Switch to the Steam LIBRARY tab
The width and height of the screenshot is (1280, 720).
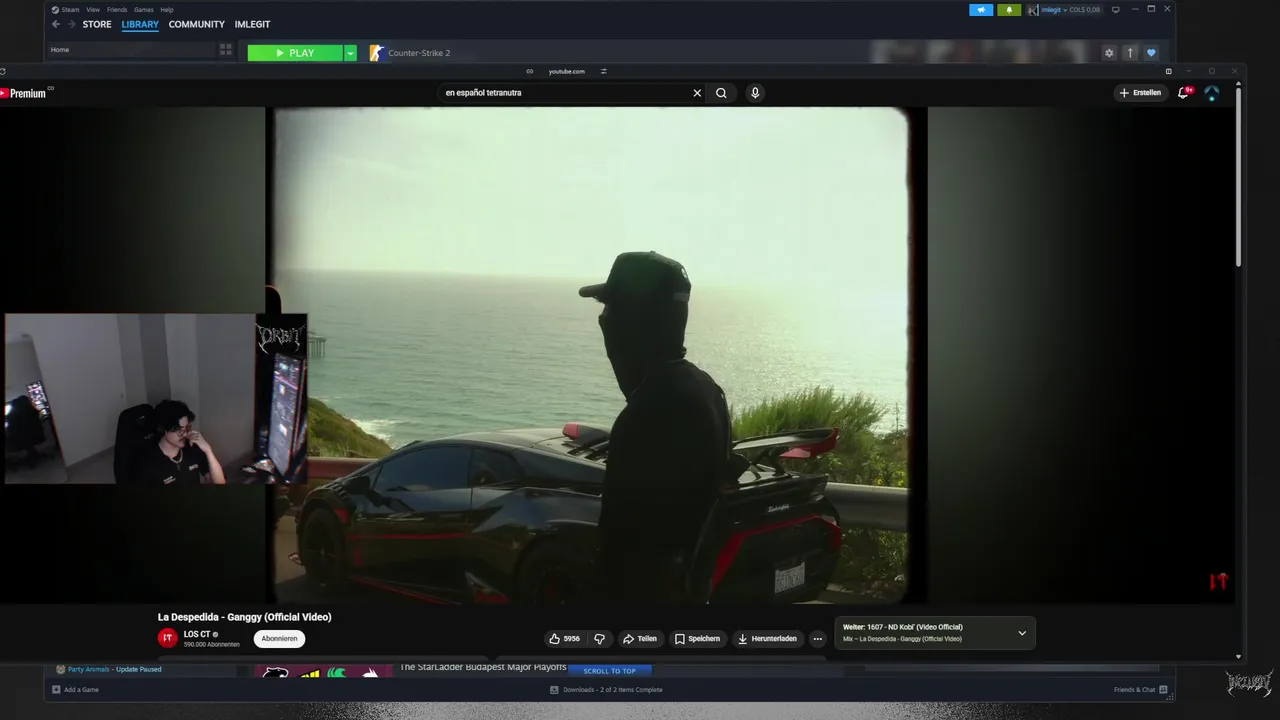click(140, 24)
